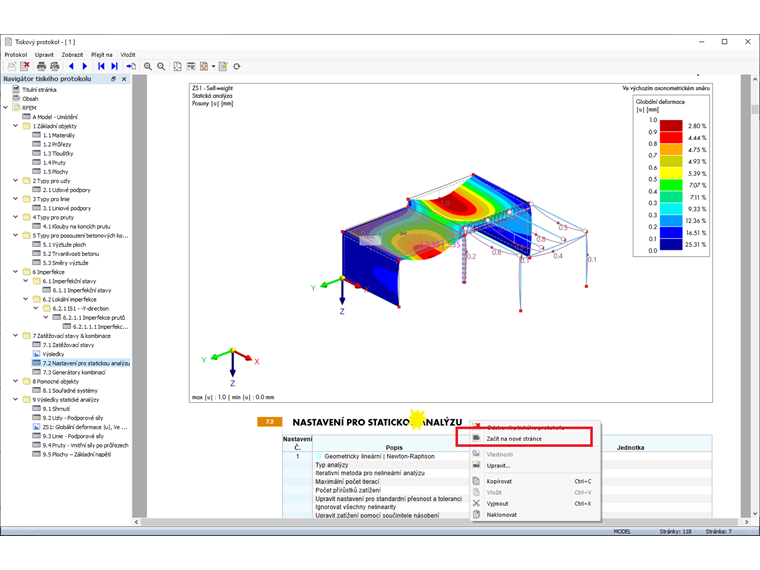
Task: Open the Vložit menu
Action: coord(128,55)
